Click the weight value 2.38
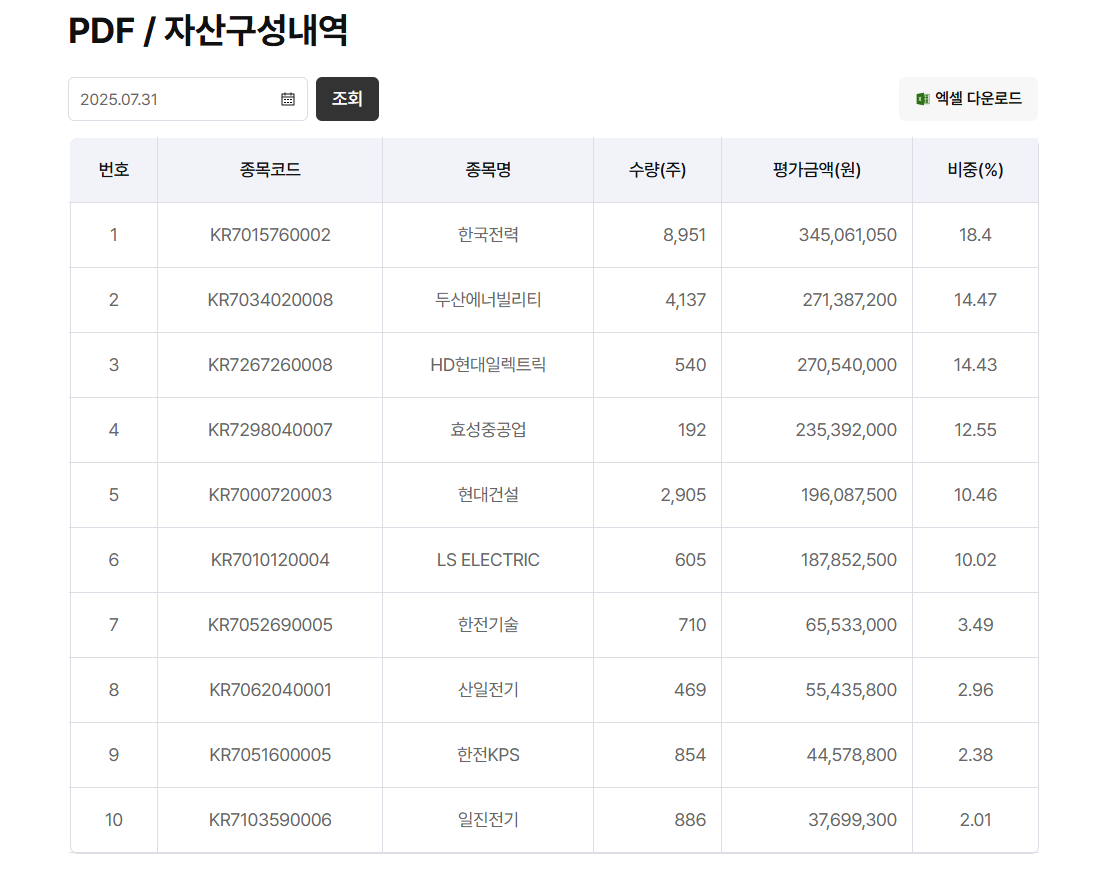 pos(975,755)
